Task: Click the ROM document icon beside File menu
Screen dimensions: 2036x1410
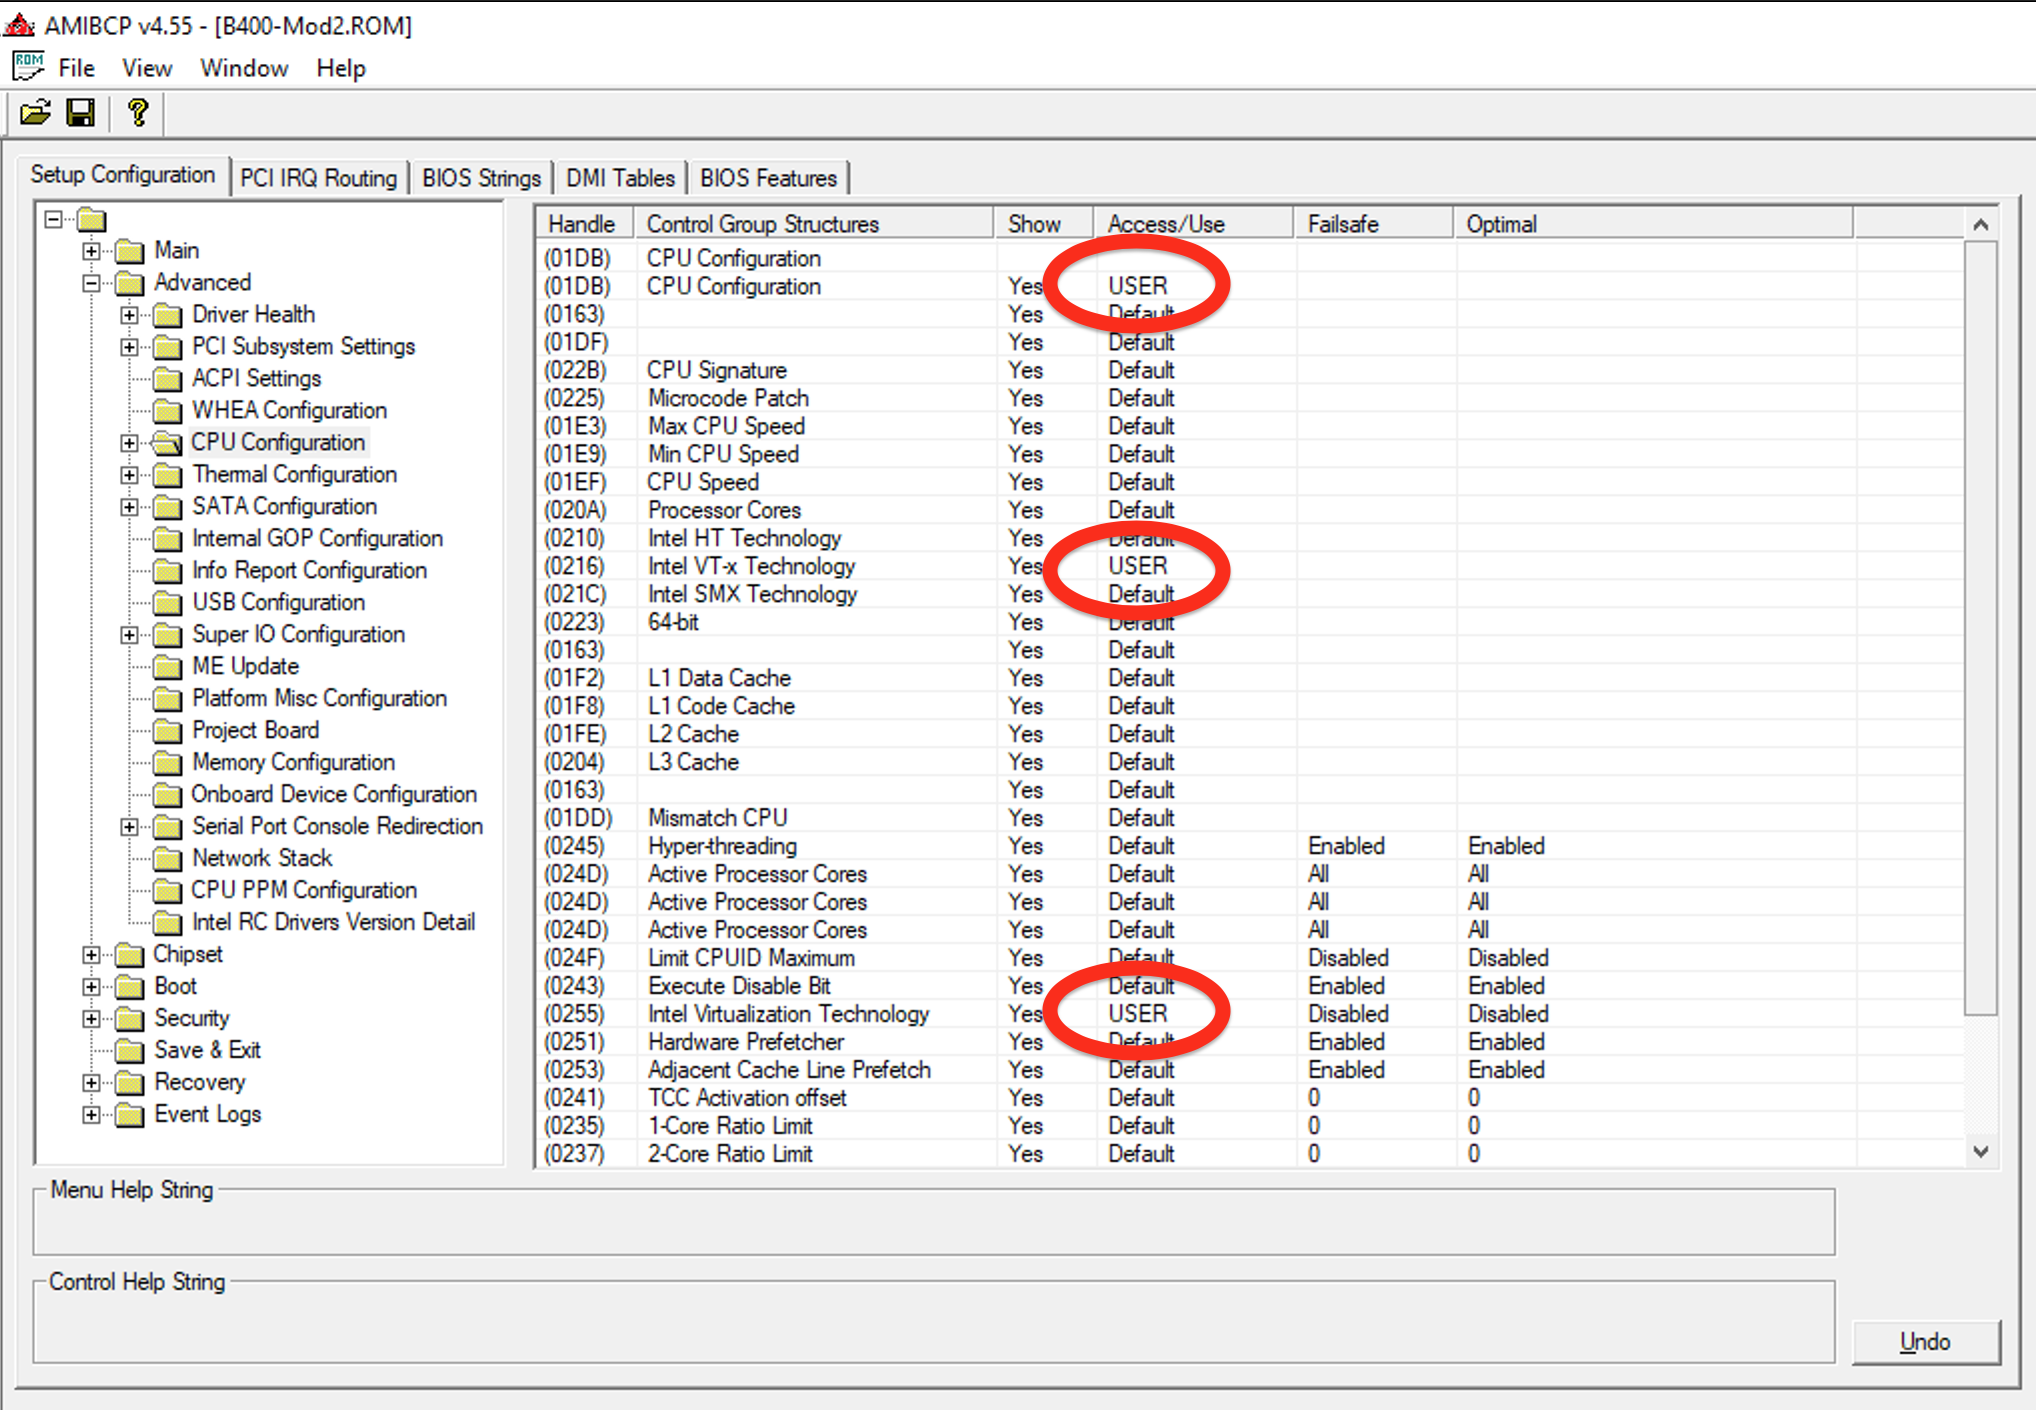Action: coord(28,67)
